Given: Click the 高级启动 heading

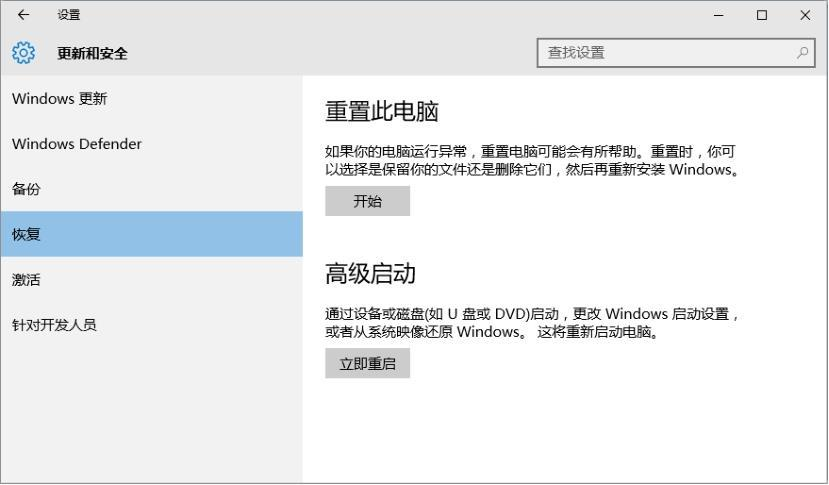Looking at the screenshot, I should click(x=370, y=274).
